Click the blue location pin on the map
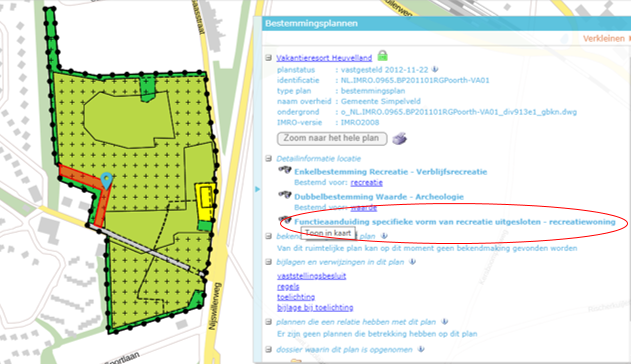This screenshot has height=364, width=631. tap(106, 181)
